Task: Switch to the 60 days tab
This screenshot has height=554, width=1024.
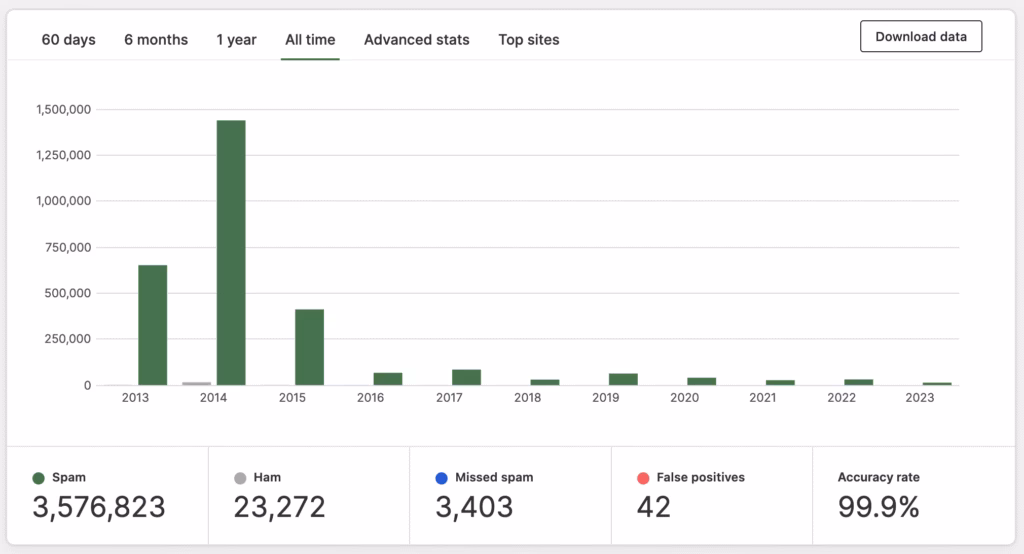Action: (x=68, y=40)
